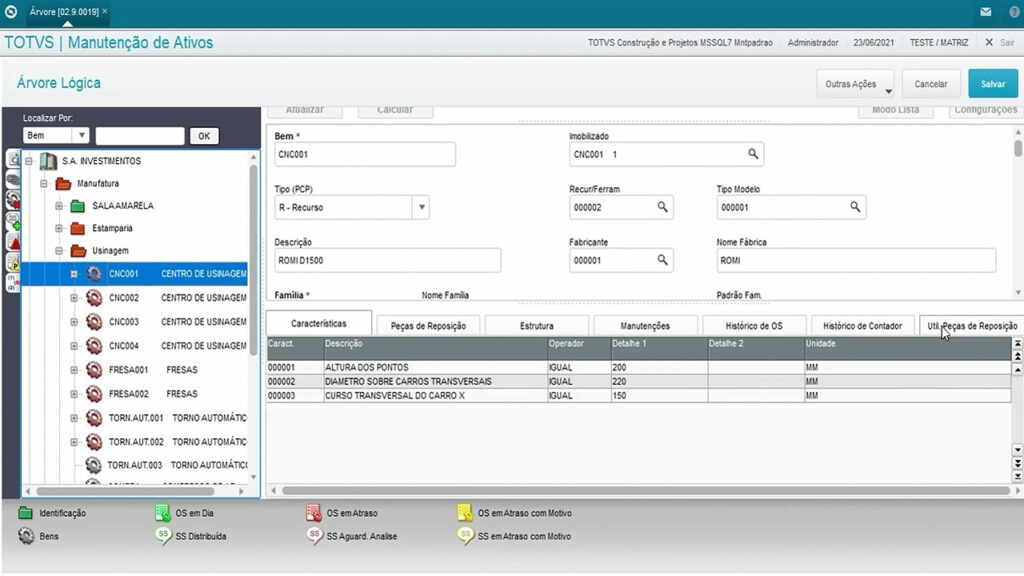Click the OK search button
The width and height of the screenshot is (1024, 576).
coord(204,136)
